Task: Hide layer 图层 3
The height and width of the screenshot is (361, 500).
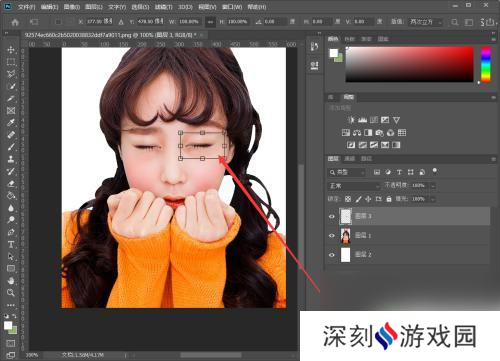Action: click(332, 216)
